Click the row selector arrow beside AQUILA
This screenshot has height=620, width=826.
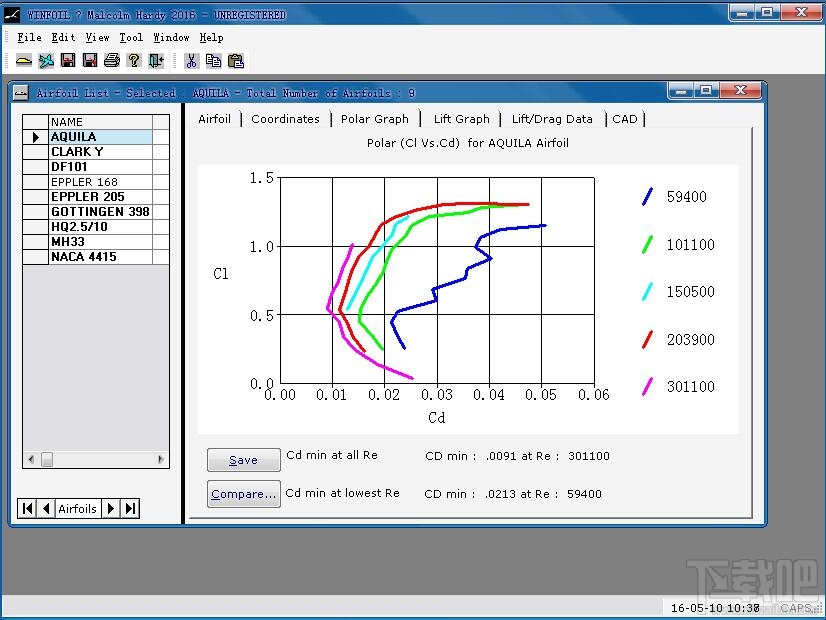pos(35,137)
